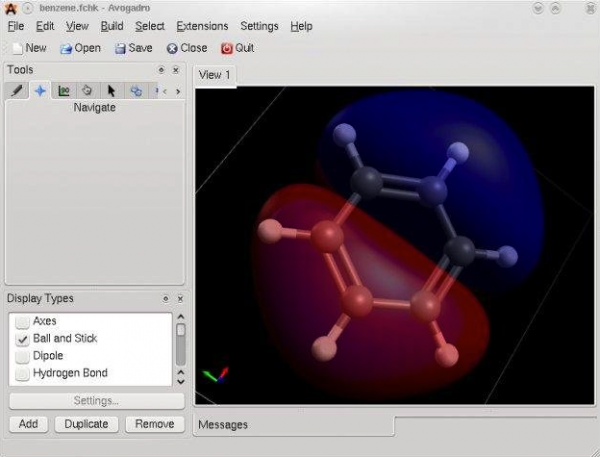The image size is (600, 457).
Task: Float the Display Types panel
Action: (x=166, y=299)
